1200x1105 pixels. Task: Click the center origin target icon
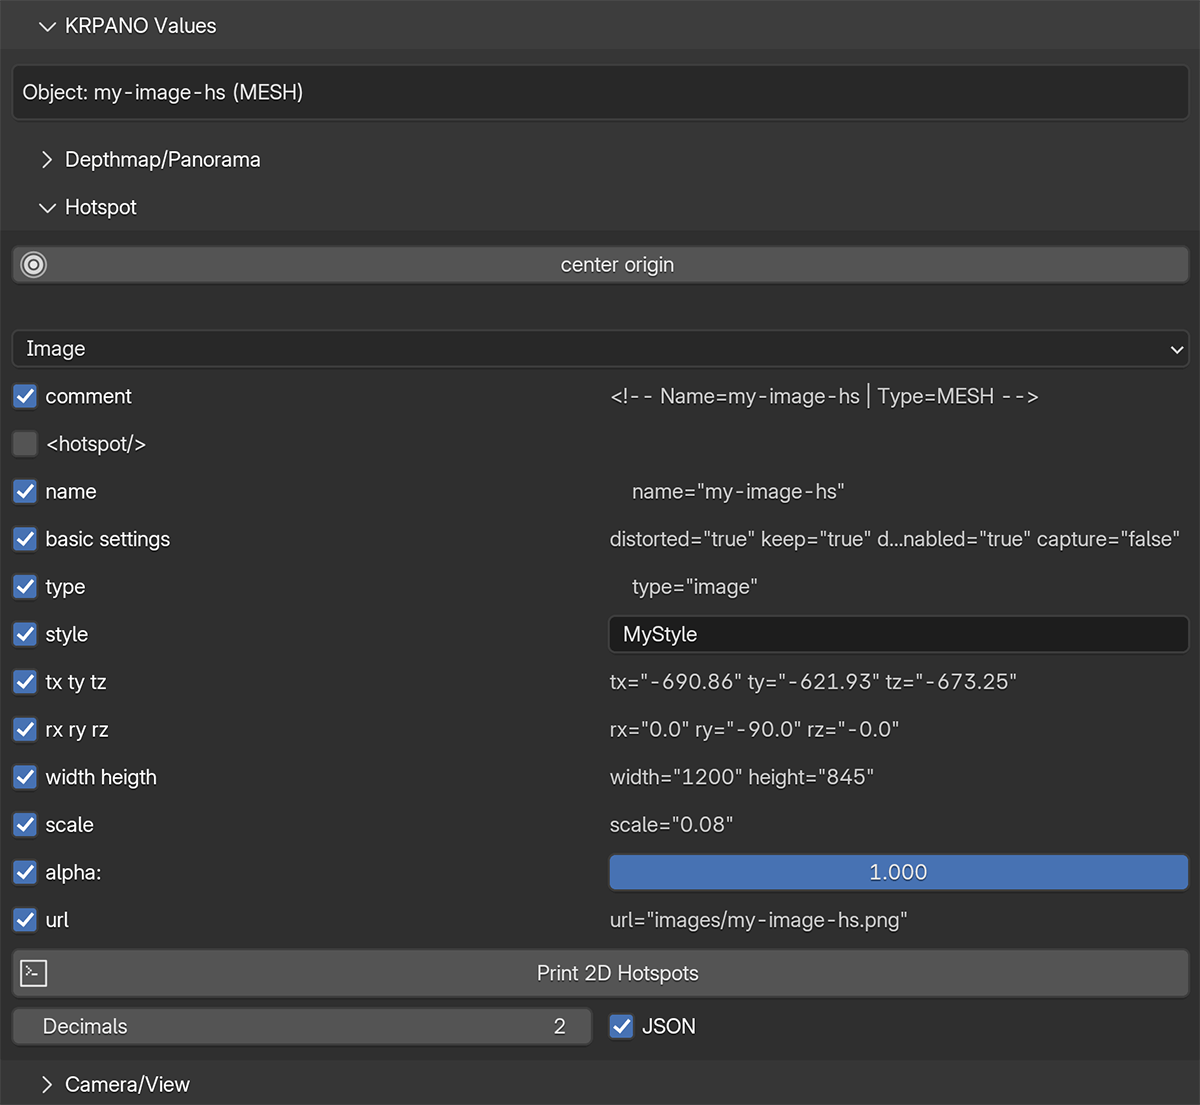point(34,265)
